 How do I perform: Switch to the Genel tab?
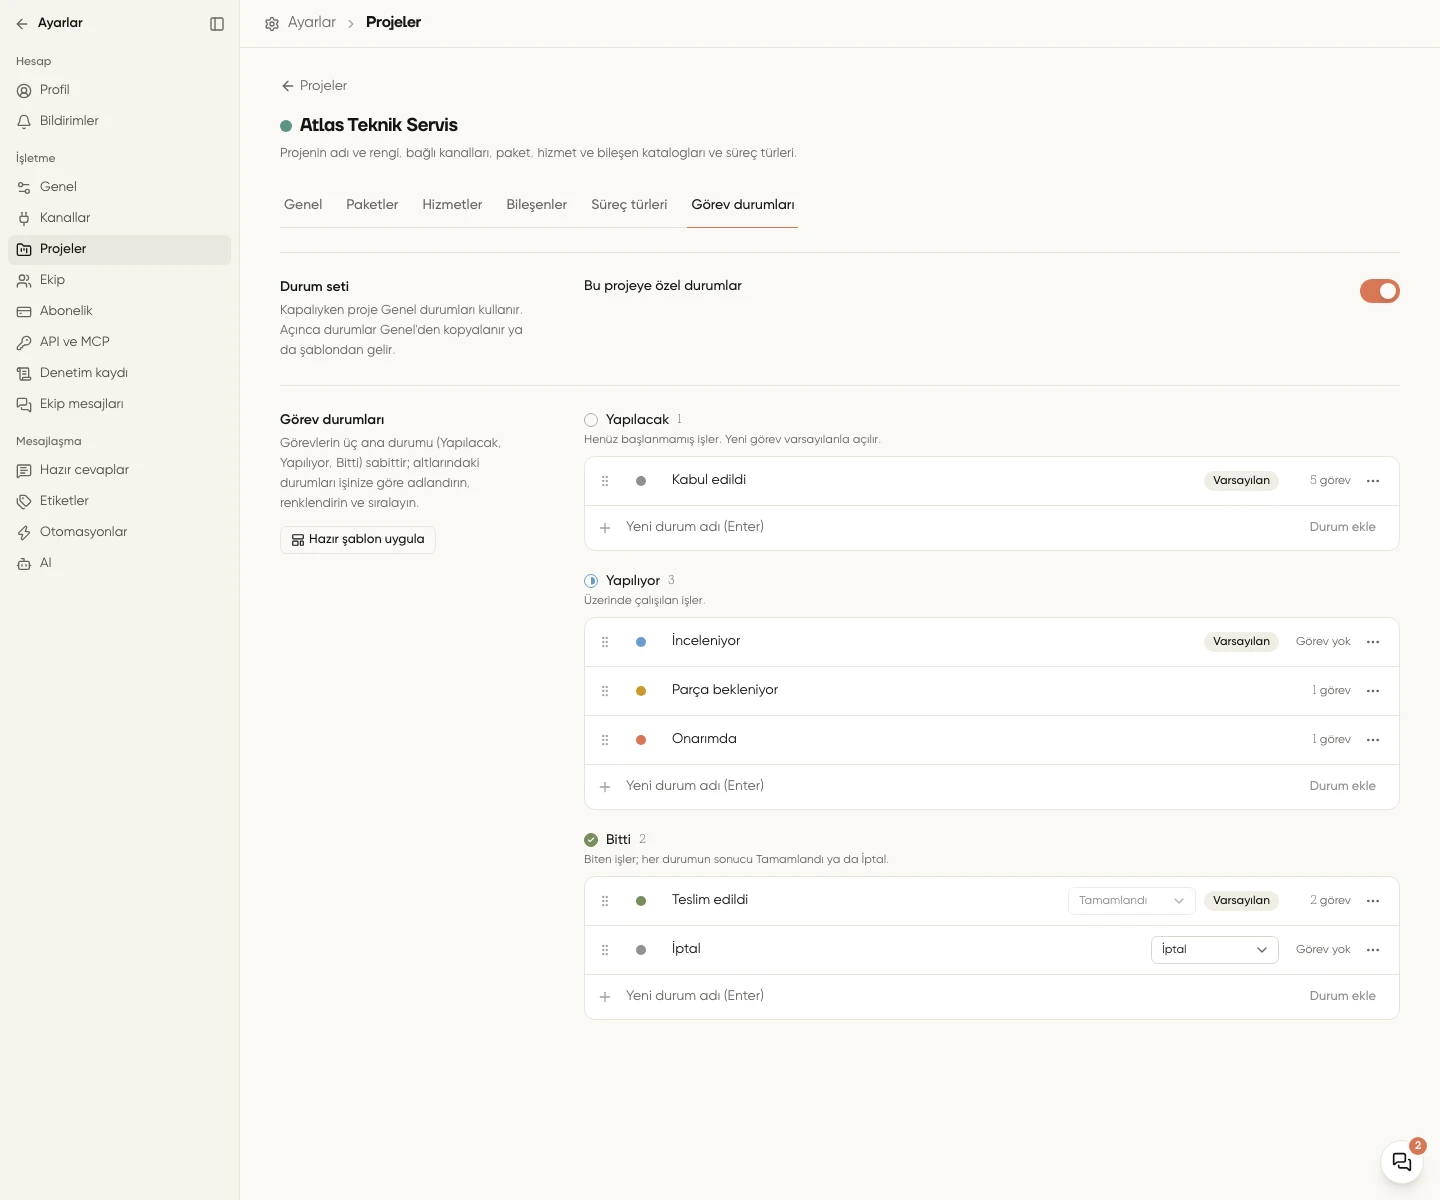(303, 205)
